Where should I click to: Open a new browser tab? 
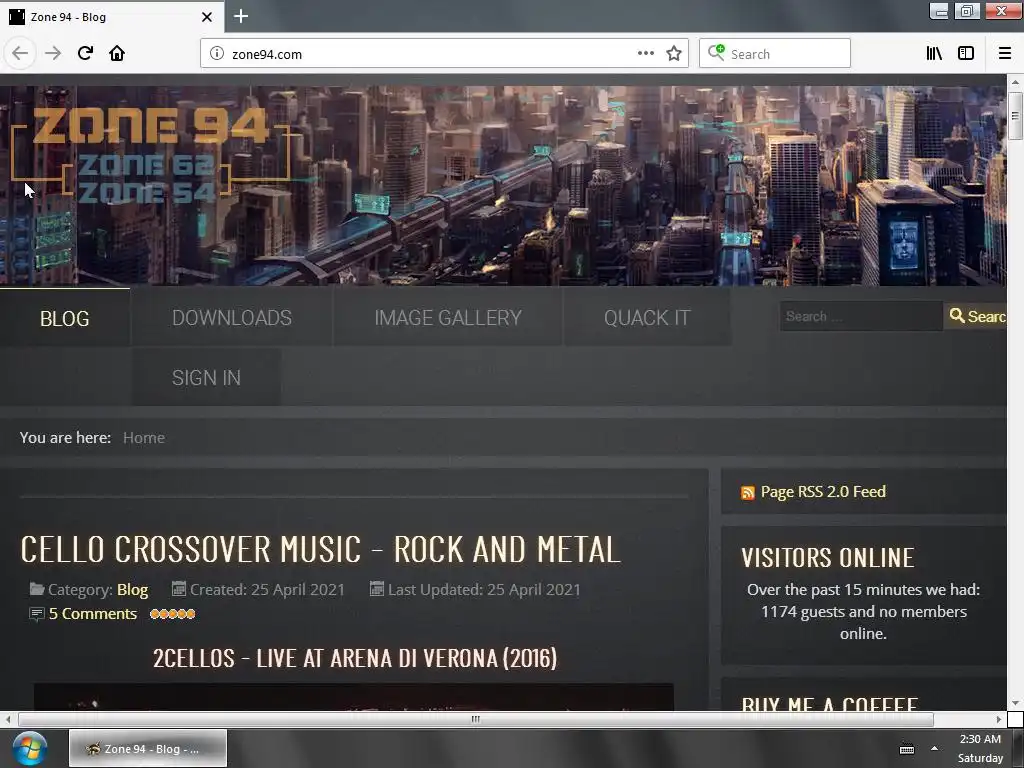click(241, 16)
